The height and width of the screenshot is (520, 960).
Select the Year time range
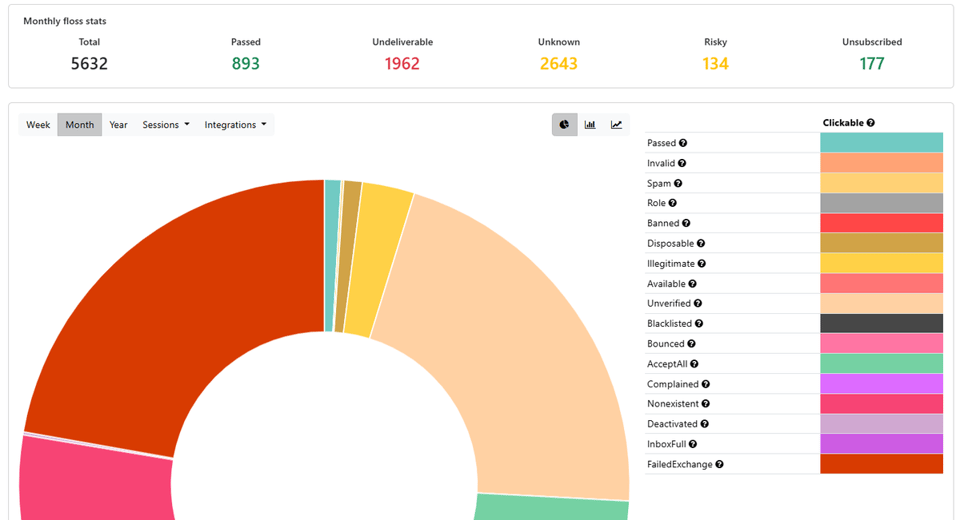pyautogui.click(x=118, y=124)
